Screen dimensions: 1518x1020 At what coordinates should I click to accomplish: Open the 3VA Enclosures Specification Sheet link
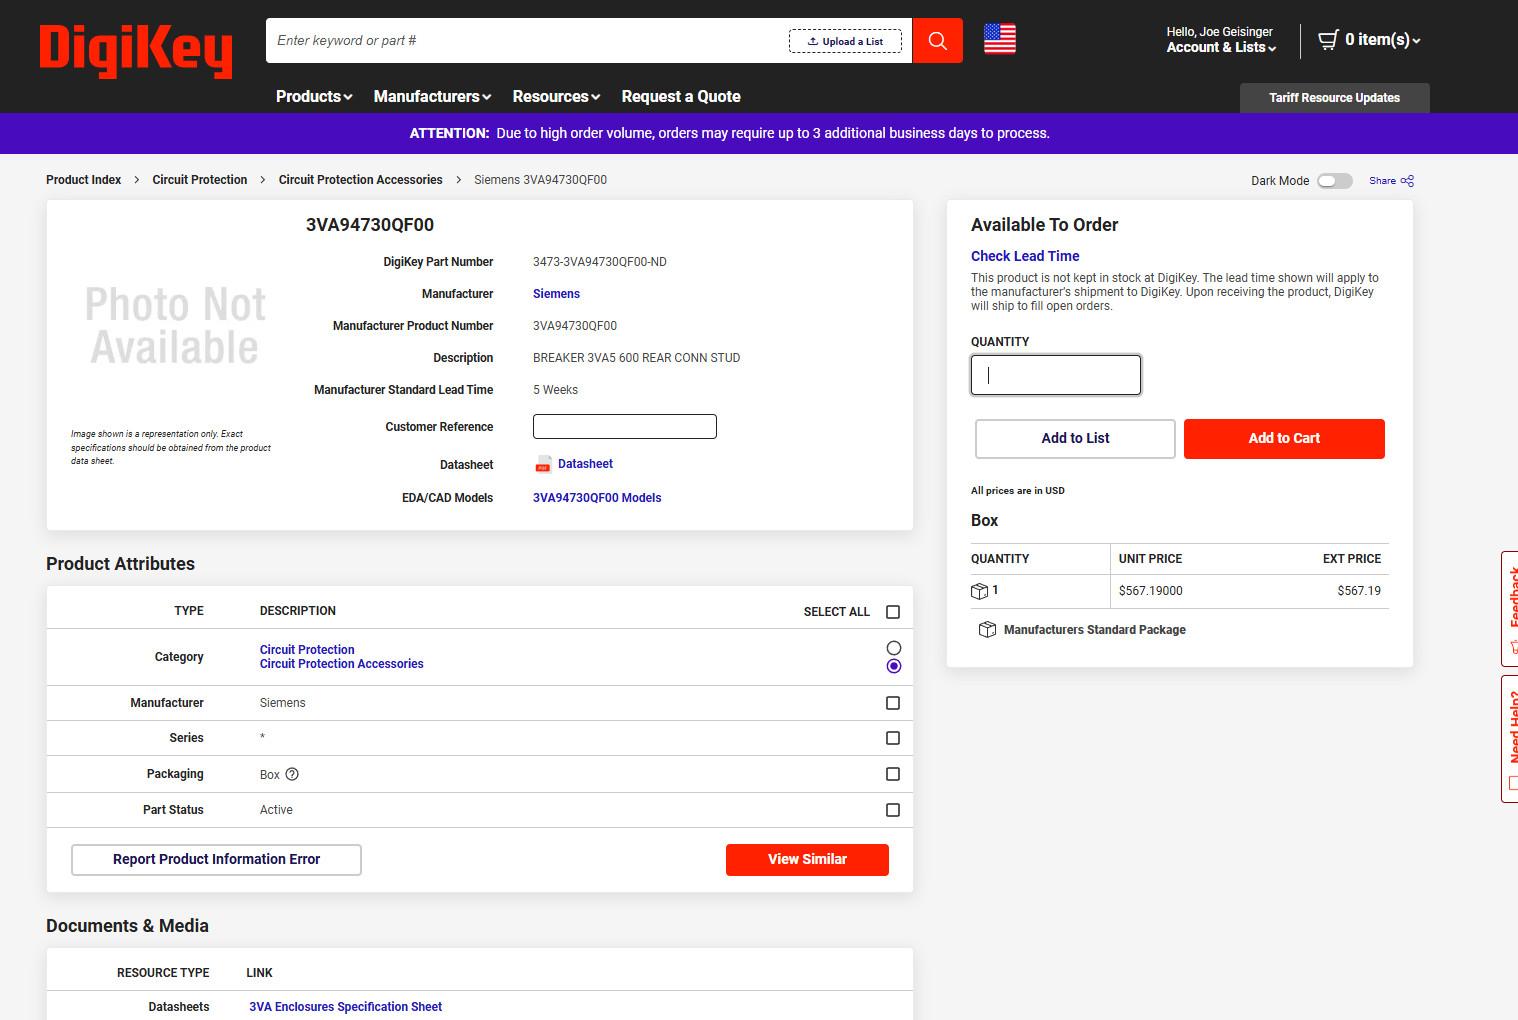coord(345,1007)
